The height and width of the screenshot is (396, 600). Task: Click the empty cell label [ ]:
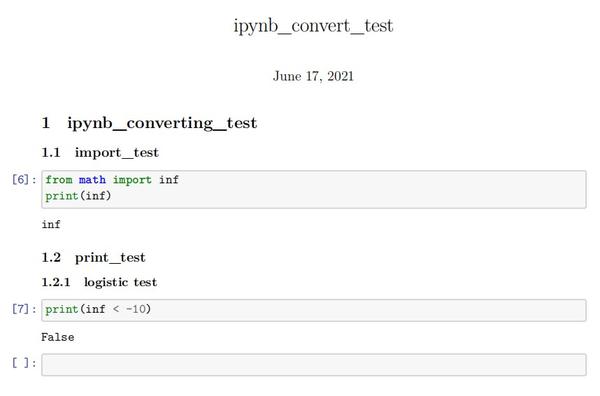tap(24, 363)
